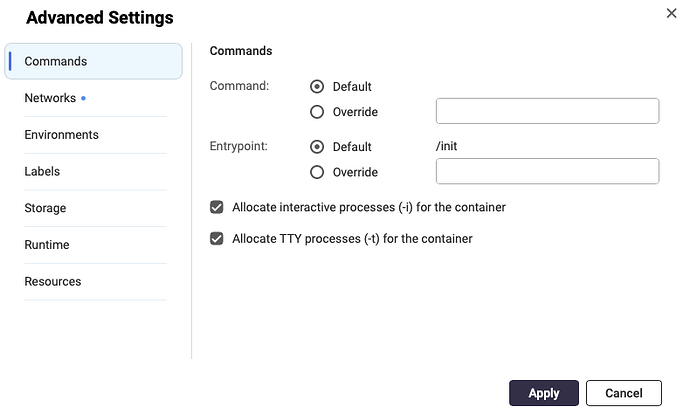Click the Command override text field
This screenshot has width=690, height=420.
[547, 111]
